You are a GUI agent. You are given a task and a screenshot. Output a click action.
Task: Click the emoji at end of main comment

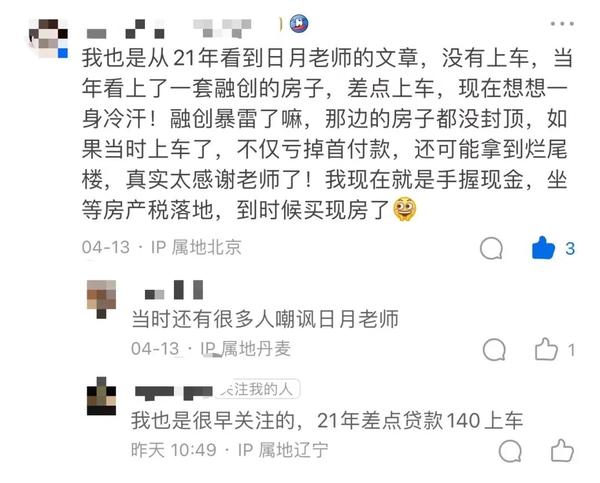405,209
